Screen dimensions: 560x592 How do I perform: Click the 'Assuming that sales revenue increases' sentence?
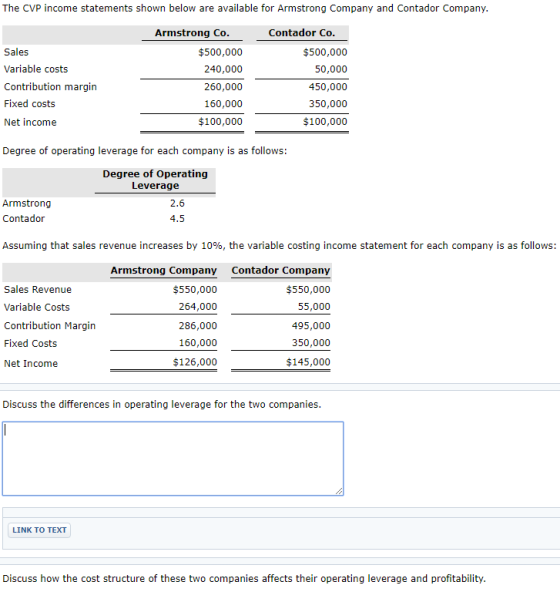point(279,246)
